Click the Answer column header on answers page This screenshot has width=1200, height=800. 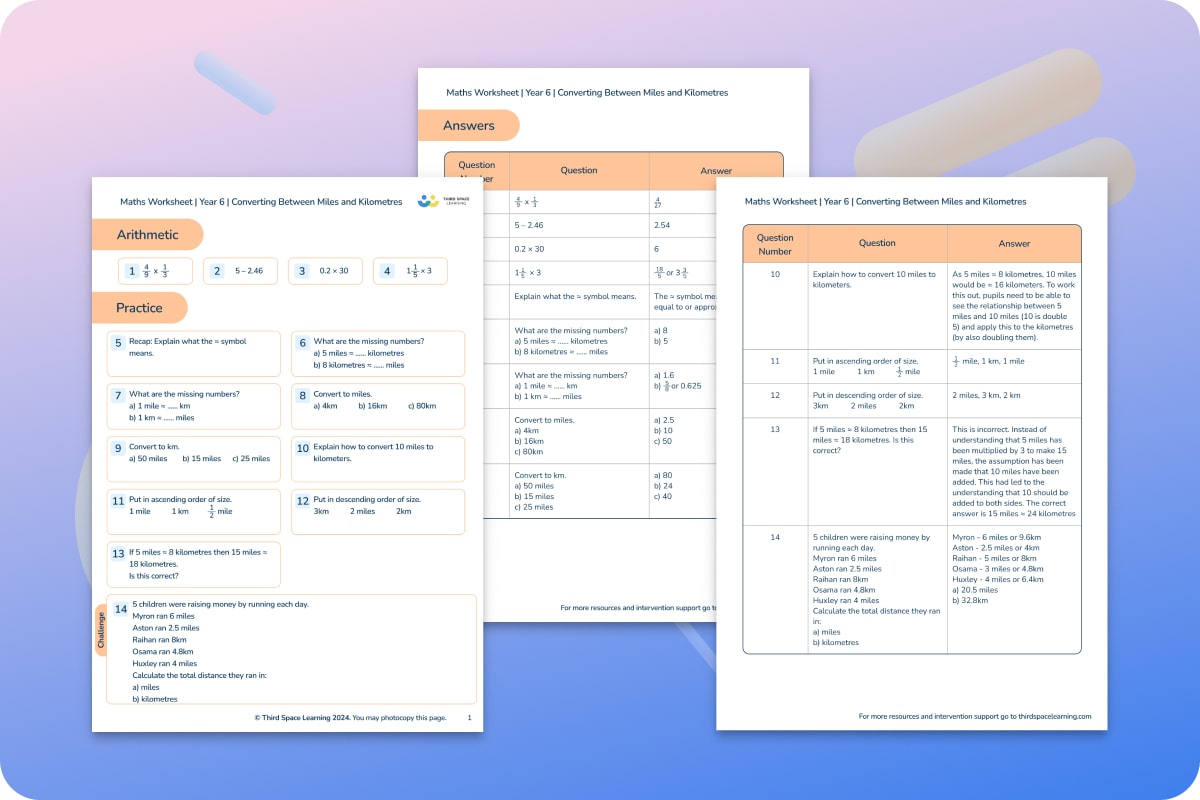click(x=1014, y=242)
